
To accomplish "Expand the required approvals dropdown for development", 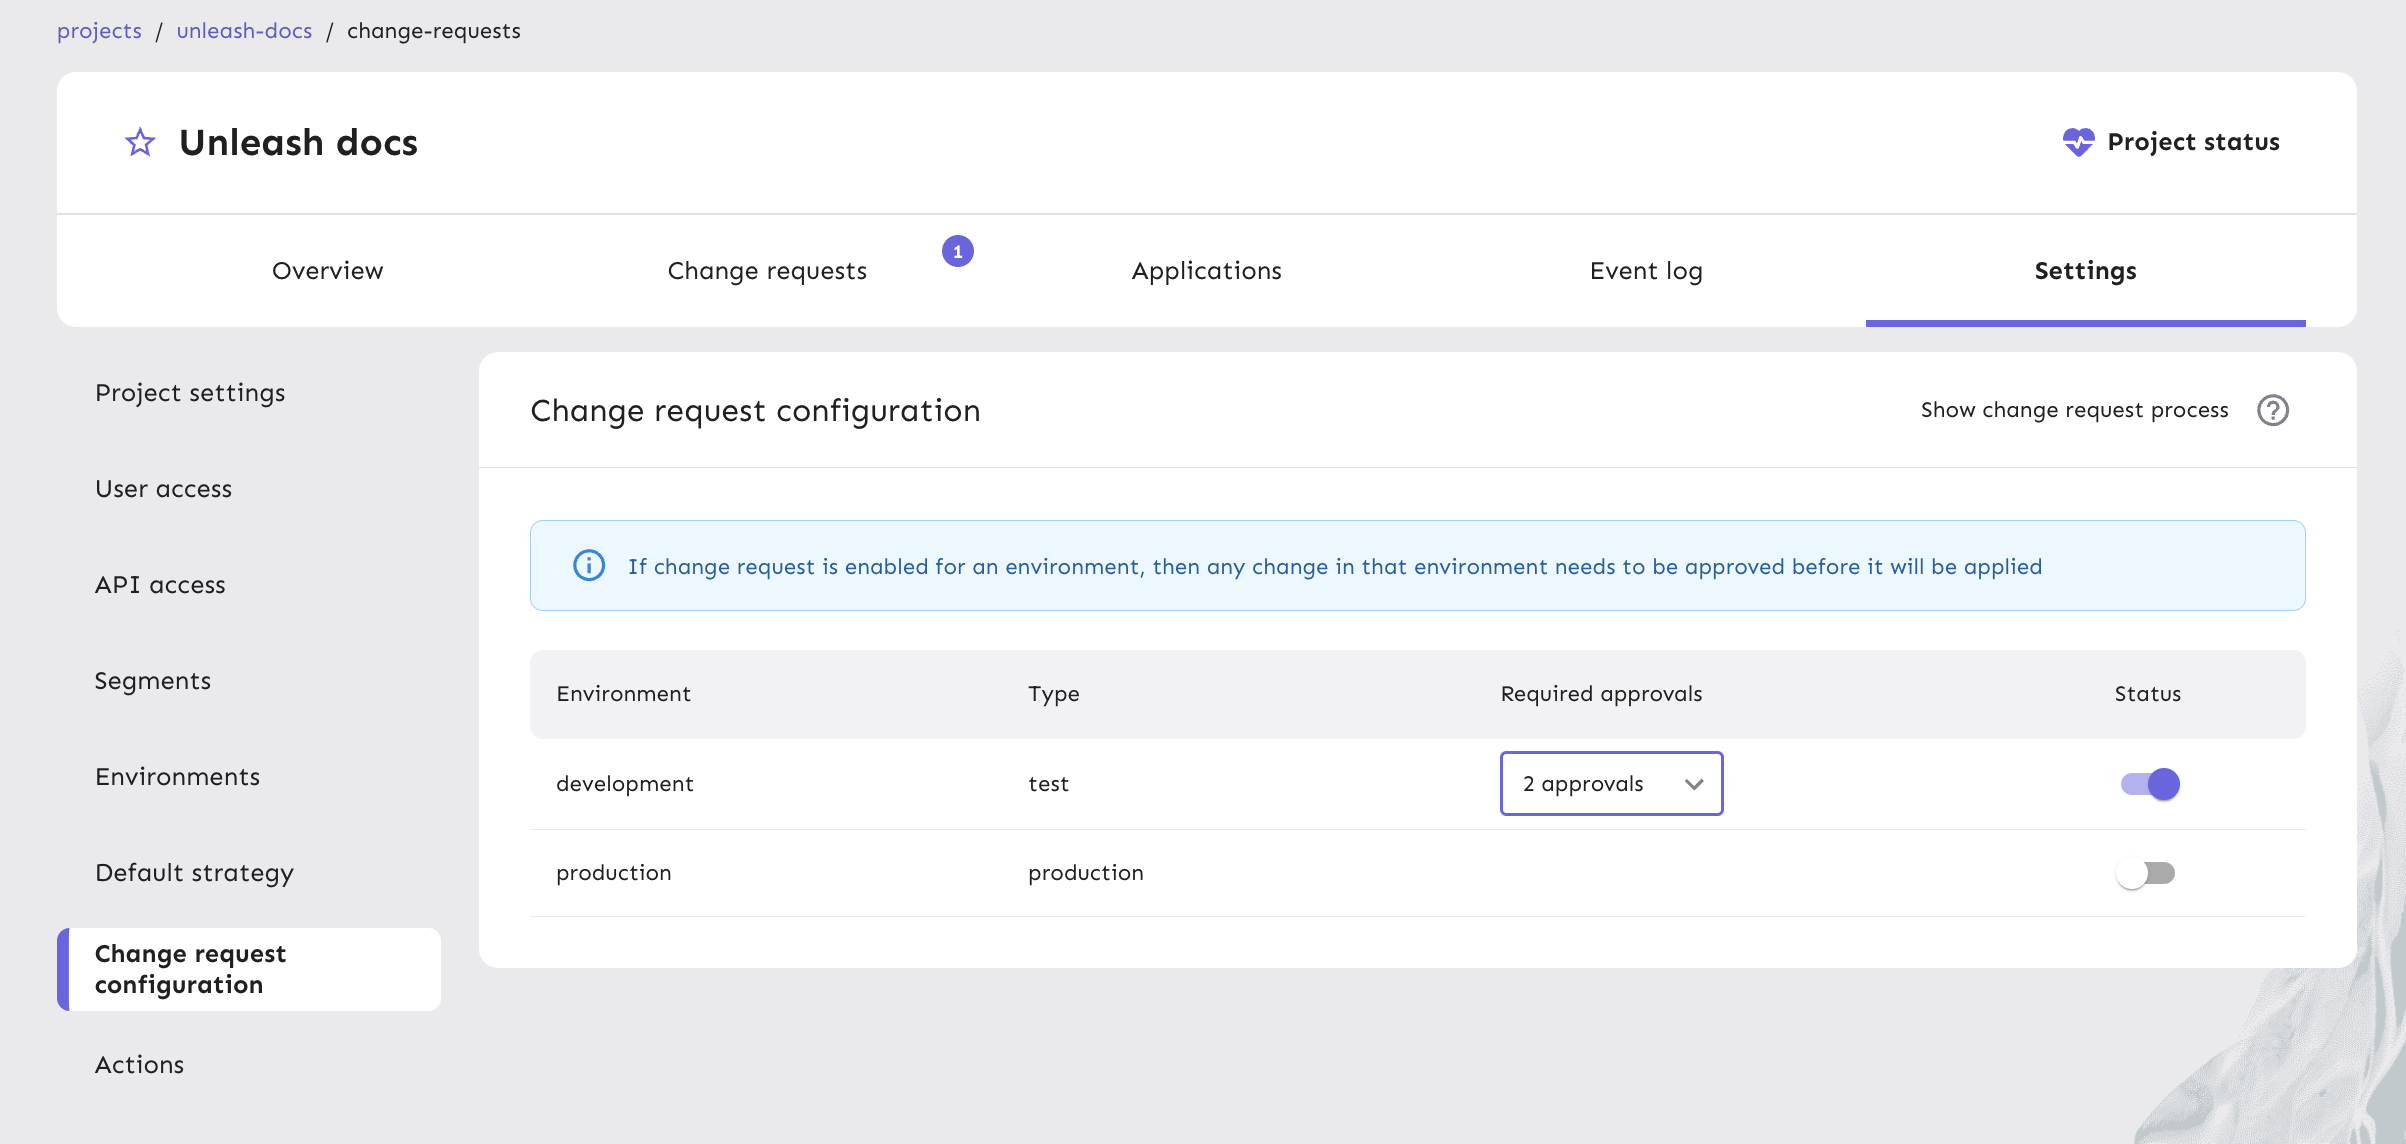I will [x=1610, y=784].
